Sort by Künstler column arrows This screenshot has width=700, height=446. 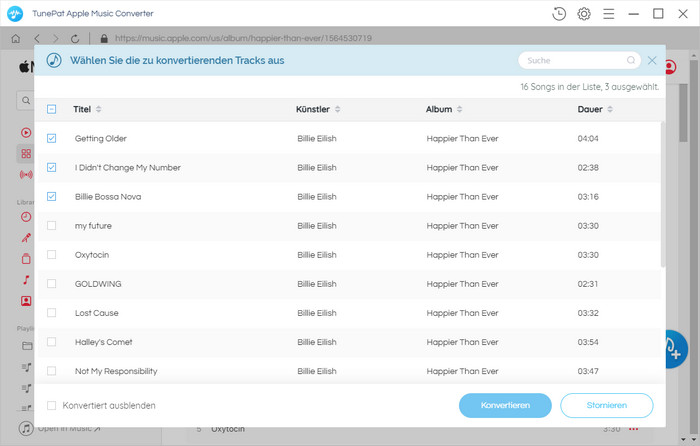pos(338,109)
